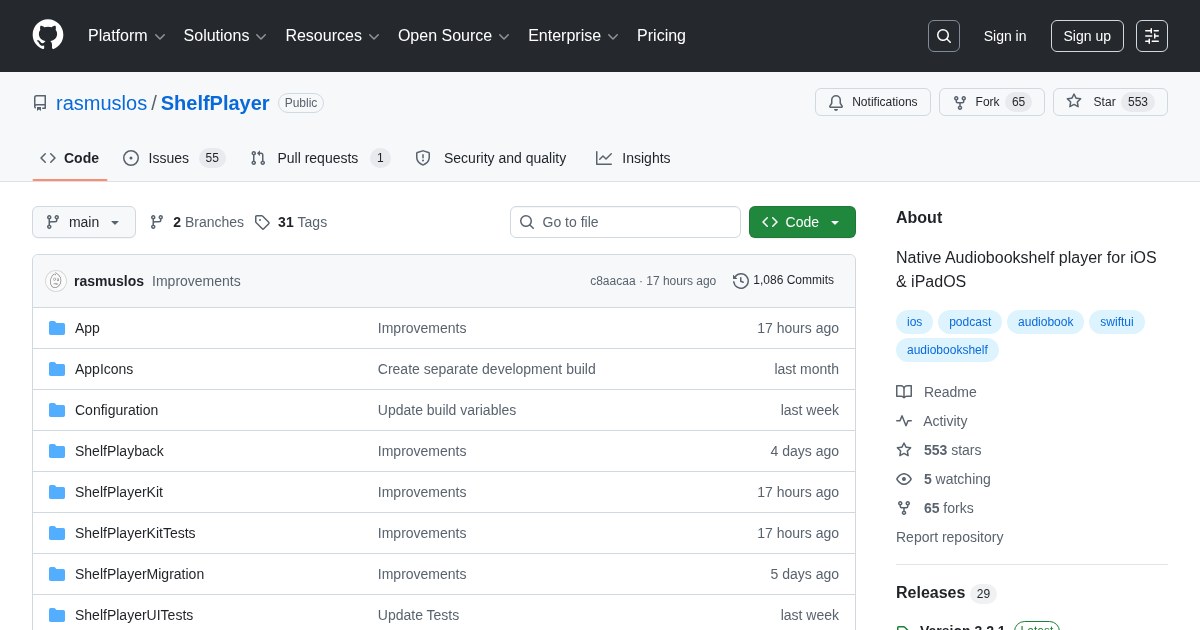Click the AppIcons folder icon
This screenshot has width=1200, height=630.
pyautogui.click(x=57, y=369)
